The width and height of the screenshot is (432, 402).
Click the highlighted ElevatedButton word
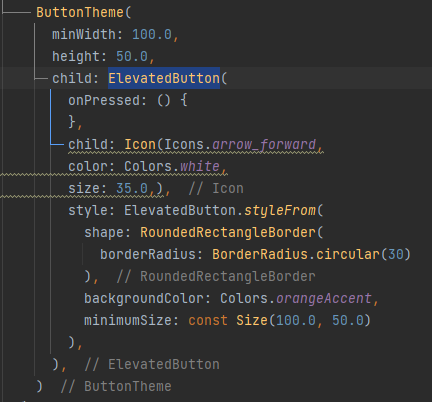pos(164,78)
